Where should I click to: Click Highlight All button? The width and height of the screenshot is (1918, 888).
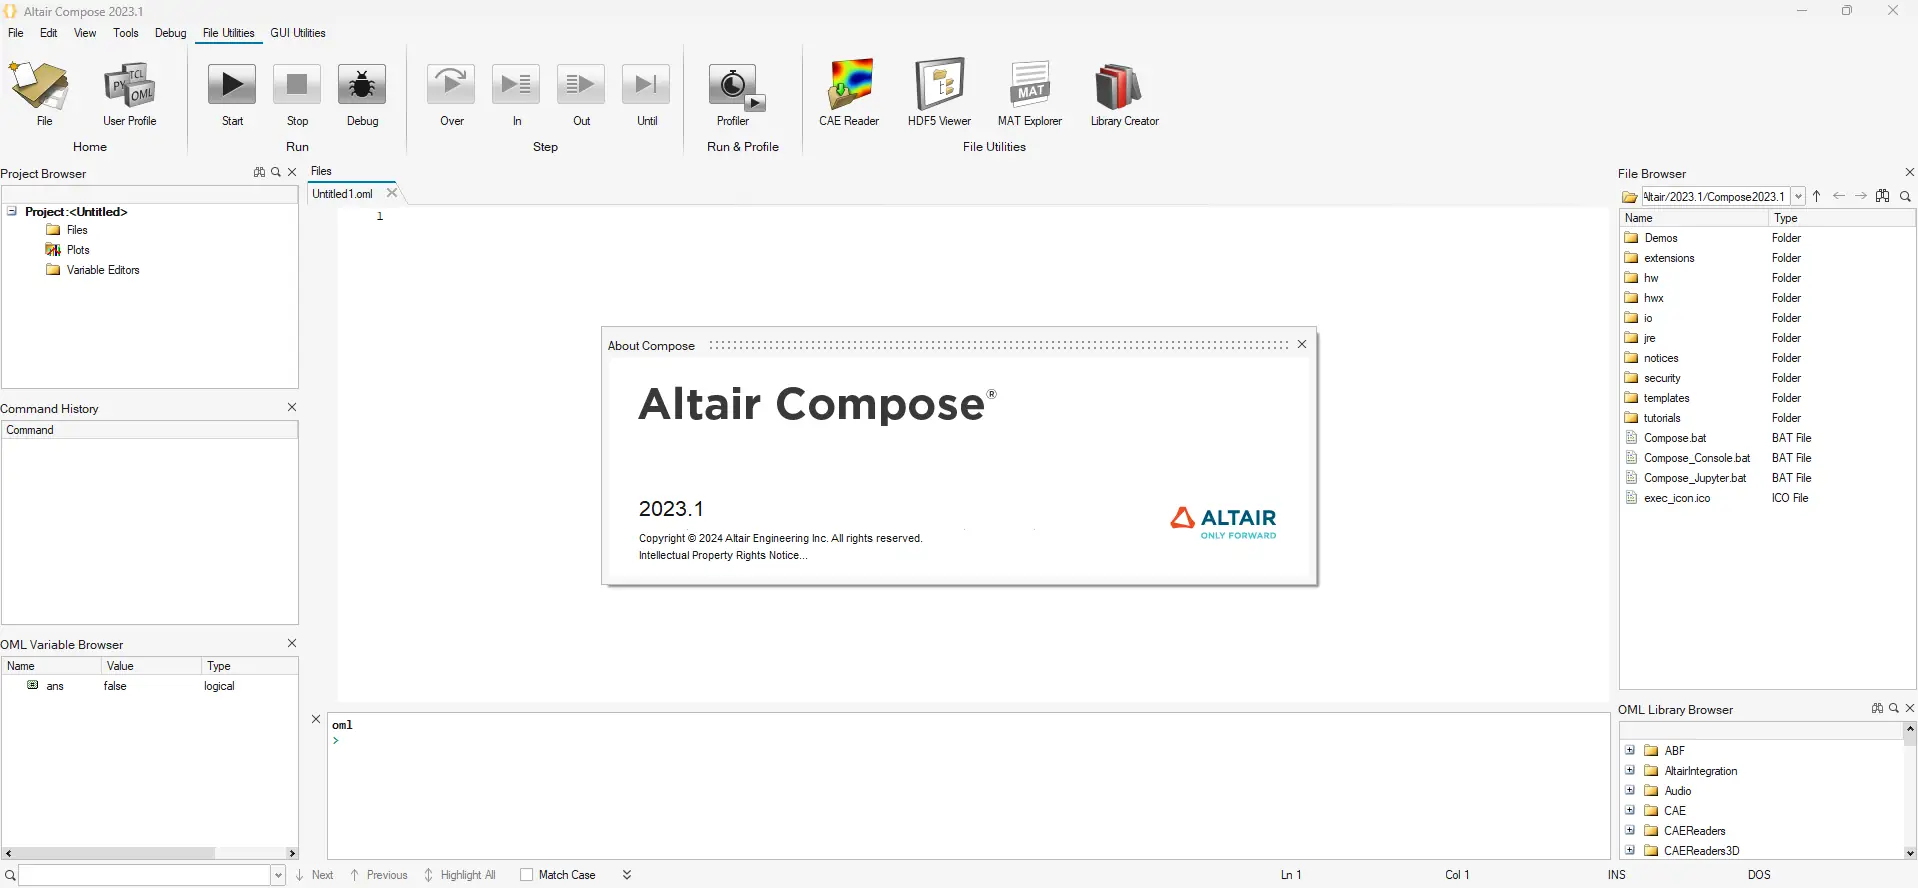click(x=460, y=875)
